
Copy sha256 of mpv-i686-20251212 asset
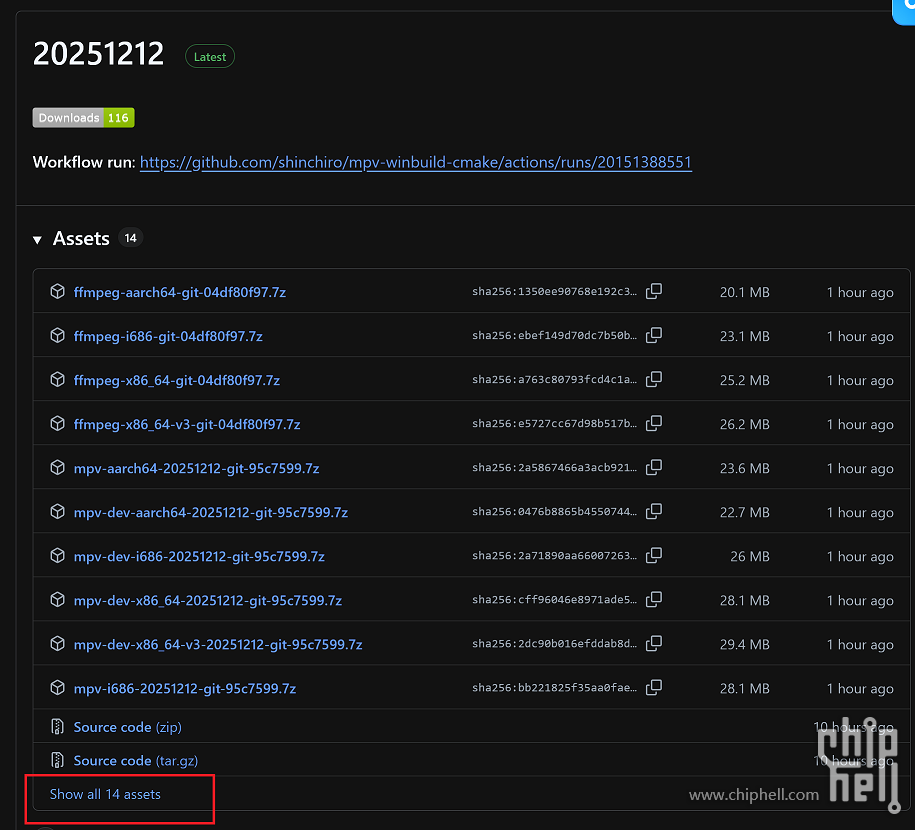[654, 688]
